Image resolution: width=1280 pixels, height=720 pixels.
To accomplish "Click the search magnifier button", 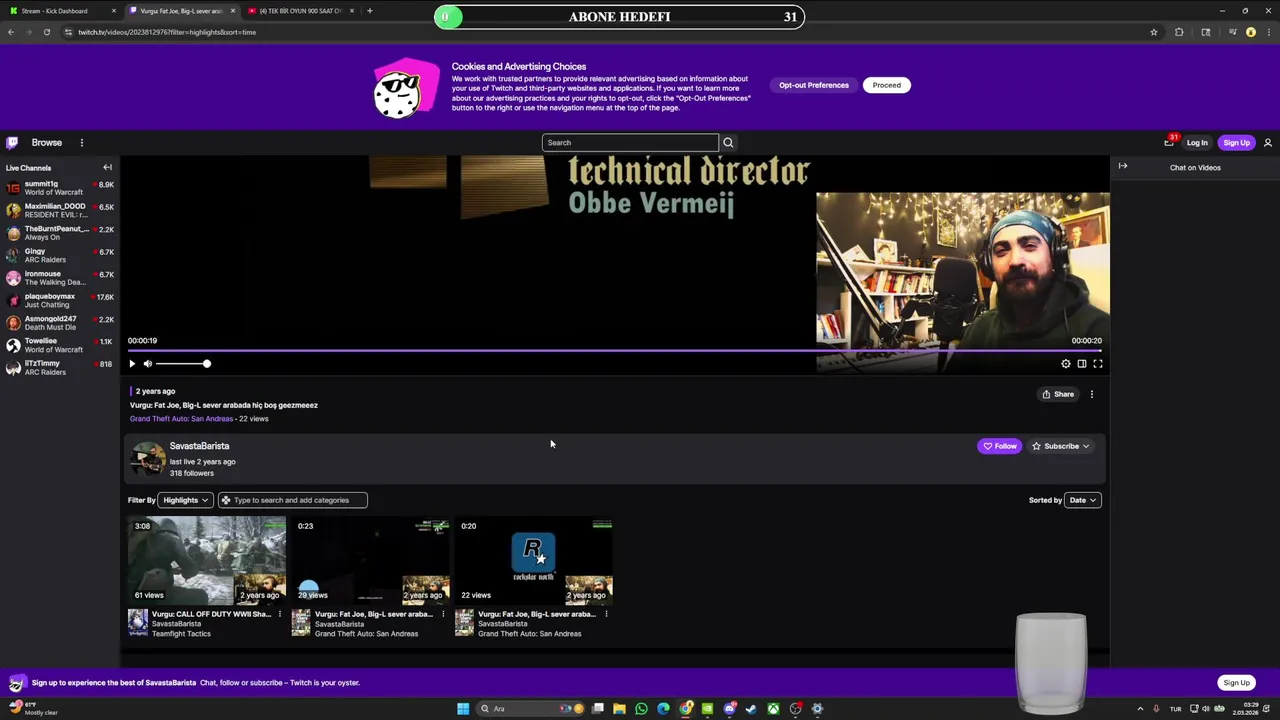I will coord(728,143).
